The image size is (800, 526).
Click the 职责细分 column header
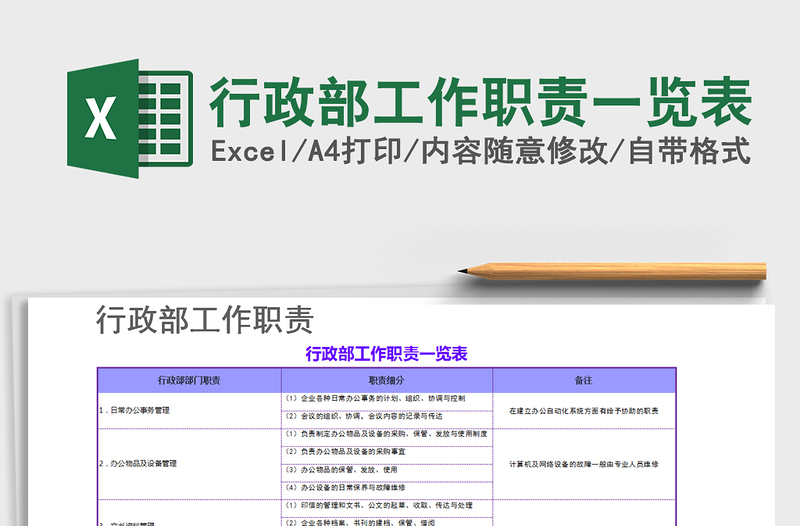(387, 381)
